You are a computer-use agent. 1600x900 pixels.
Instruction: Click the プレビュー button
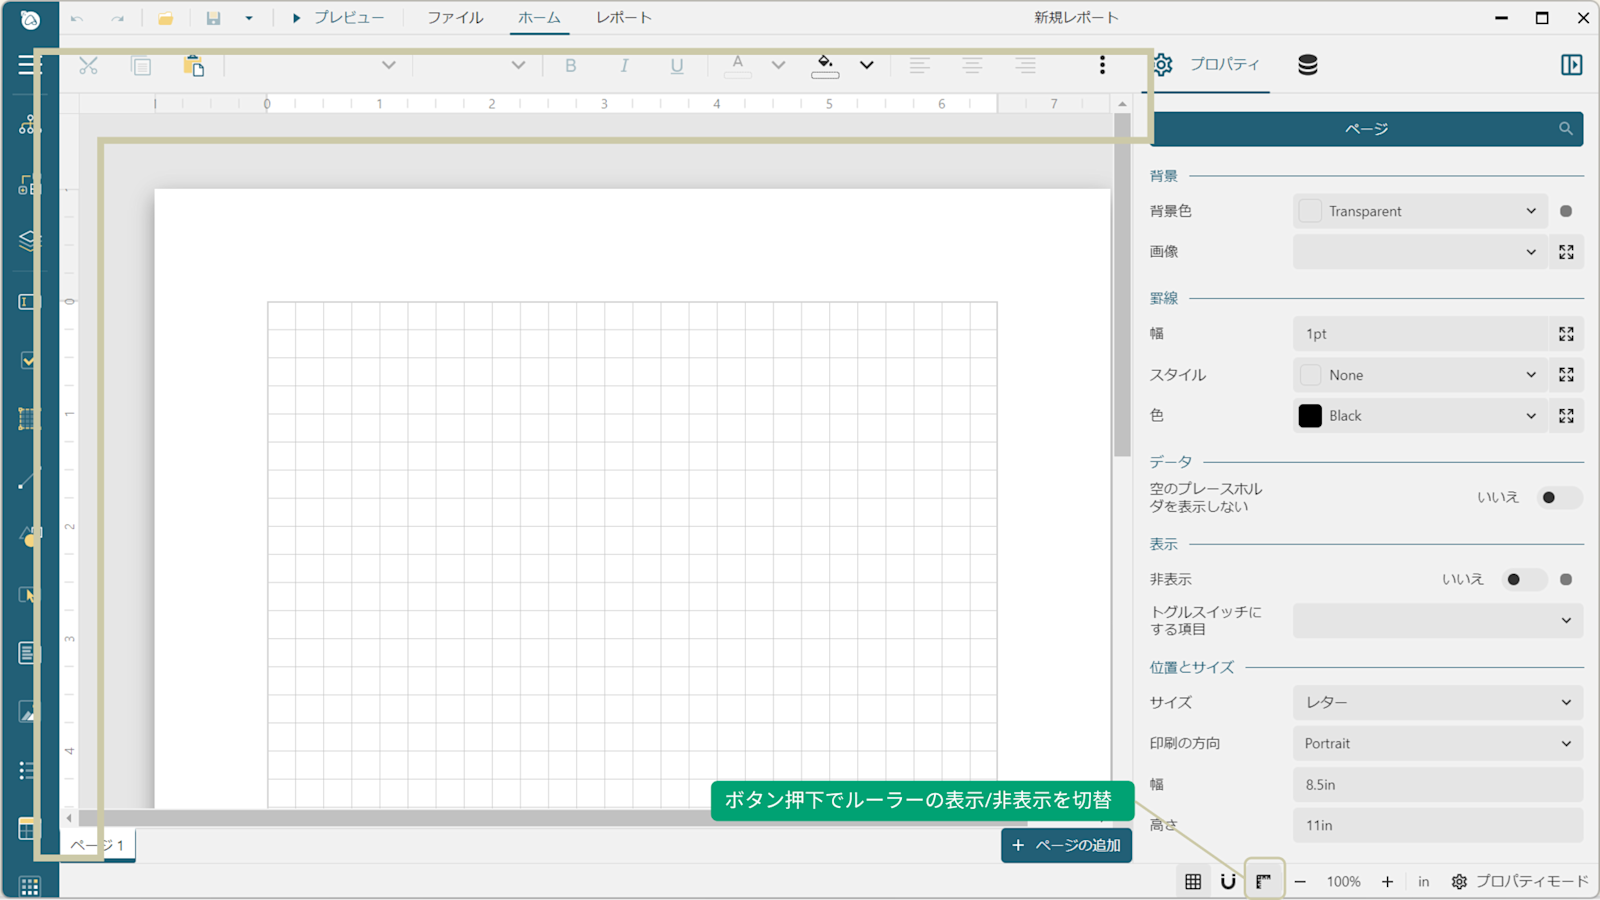coord(338,18)
